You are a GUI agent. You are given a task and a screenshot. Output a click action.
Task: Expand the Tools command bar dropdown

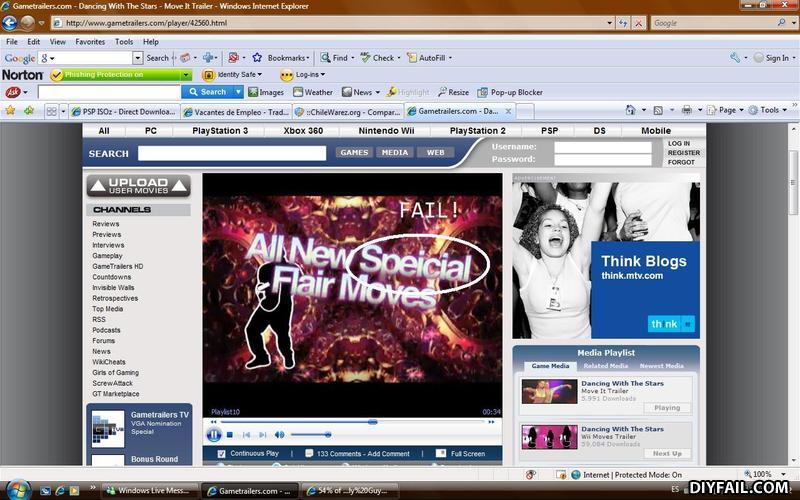784,110
